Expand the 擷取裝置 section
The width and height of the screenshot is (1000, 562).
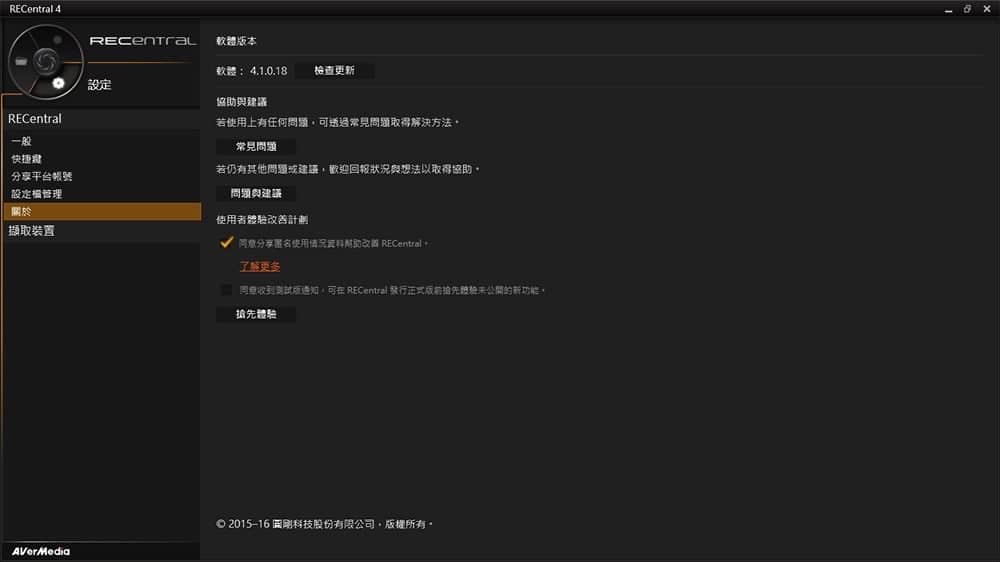101,231
